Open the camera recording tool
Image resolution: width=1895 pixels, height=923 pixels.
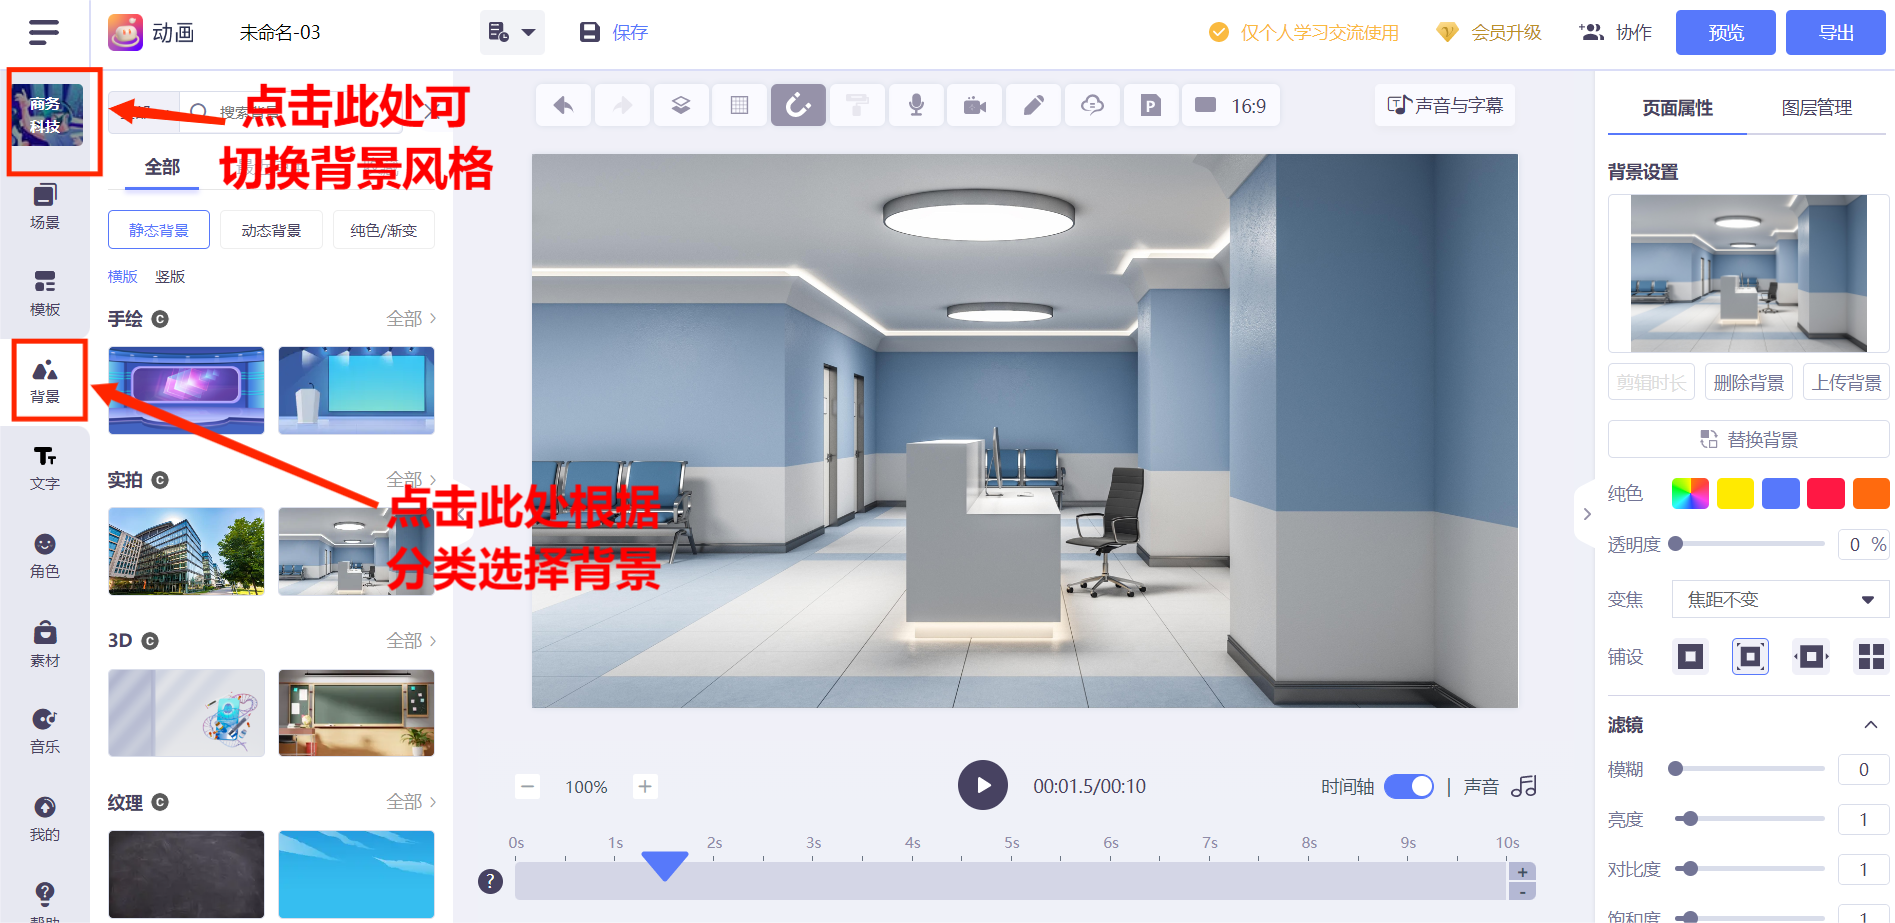pos(975,105)
